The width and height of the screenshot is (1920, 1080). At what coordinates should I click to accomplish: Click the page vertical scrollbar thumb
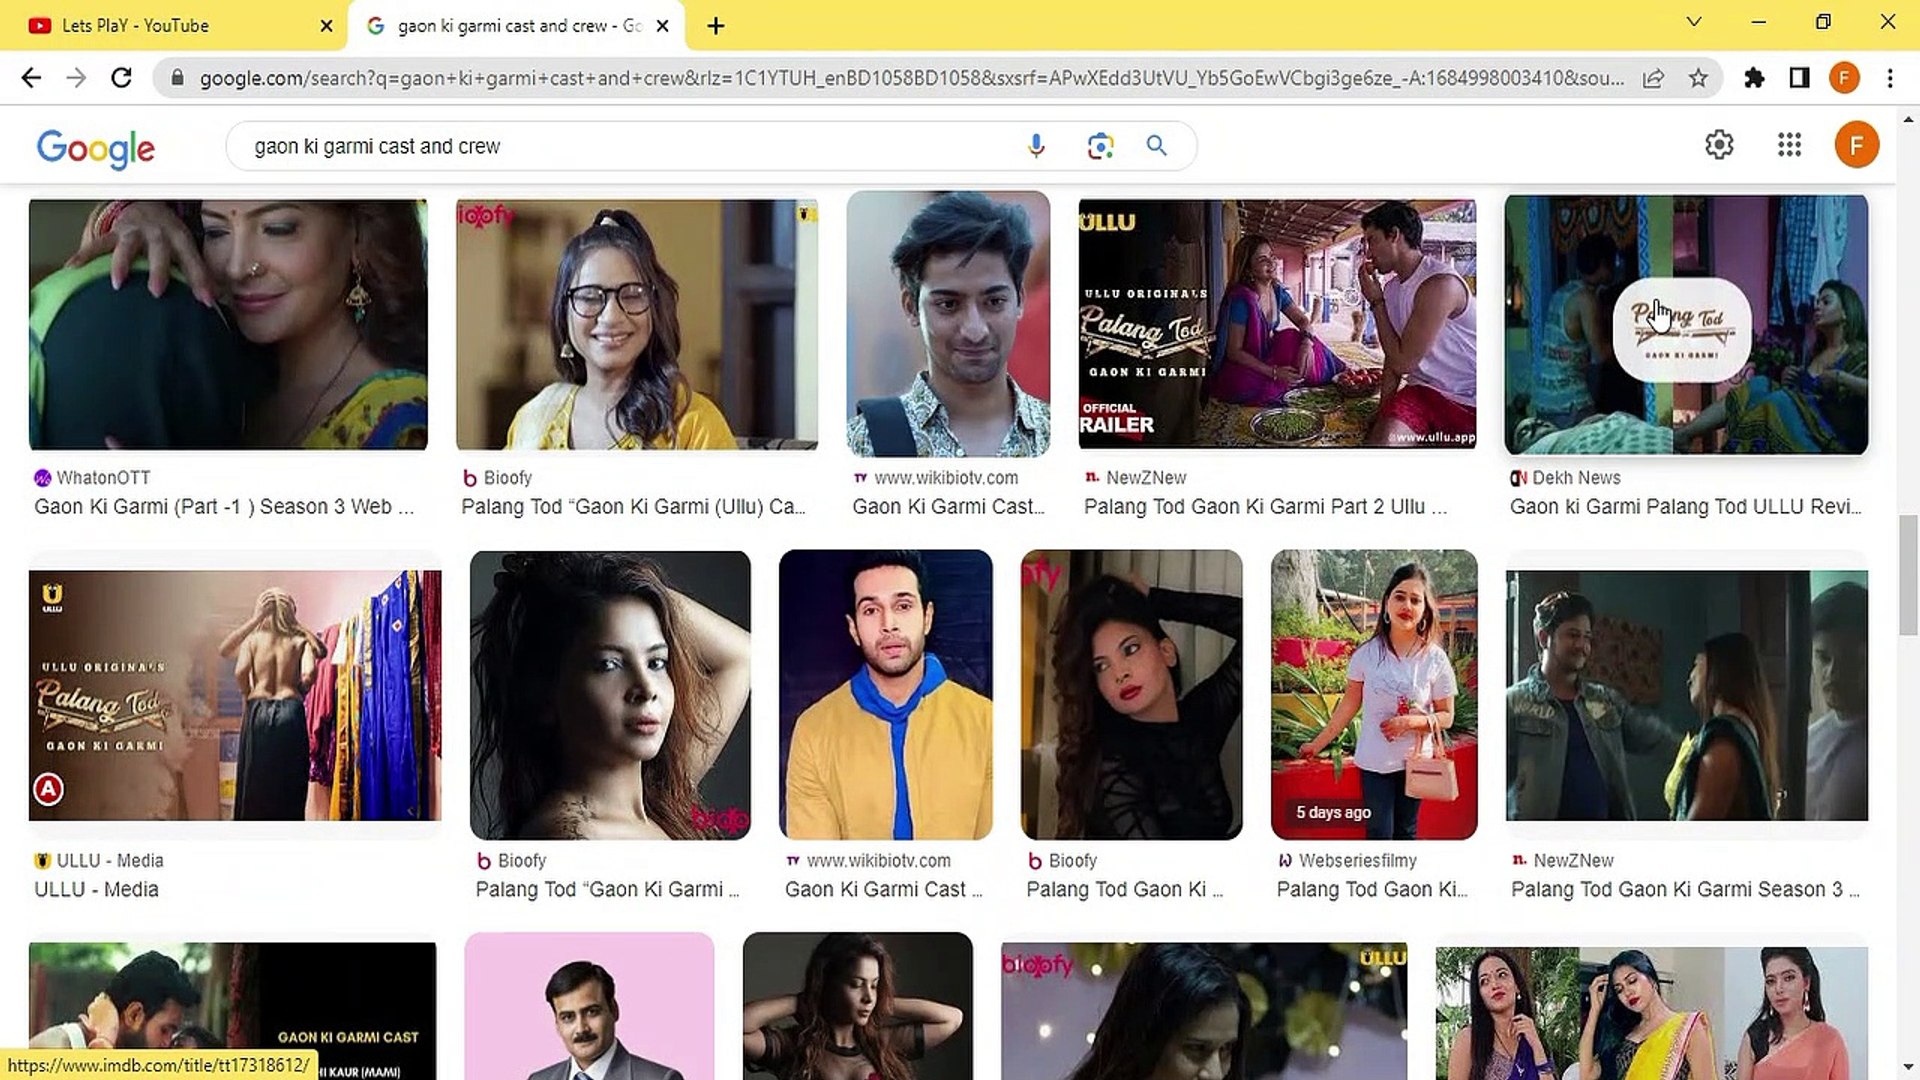(x=1908, y=574)
